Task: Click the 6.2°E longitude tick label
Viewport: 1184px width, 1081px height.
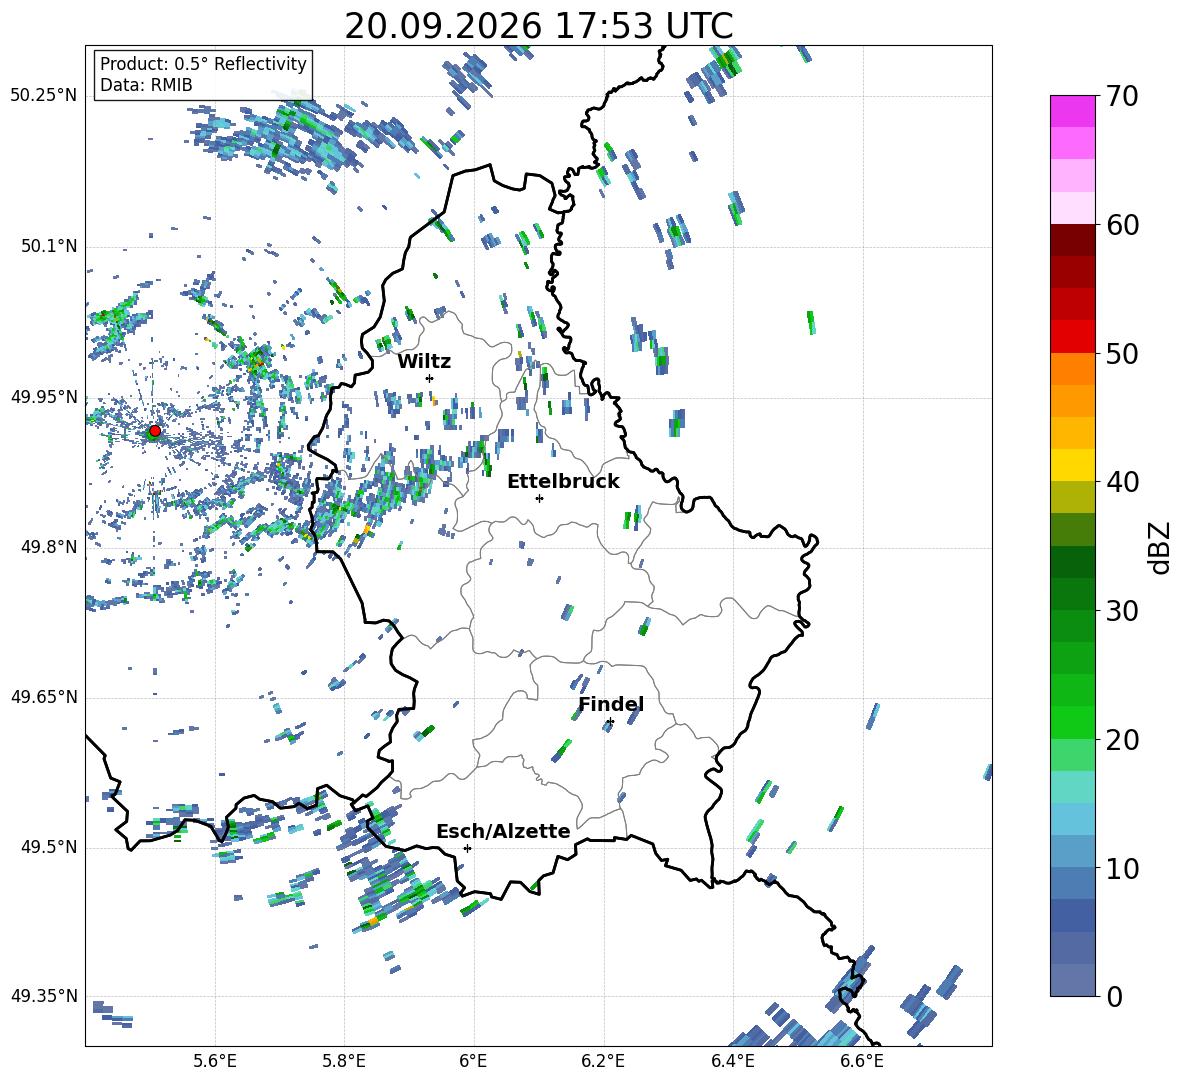Action: (x=603, y=1061)
